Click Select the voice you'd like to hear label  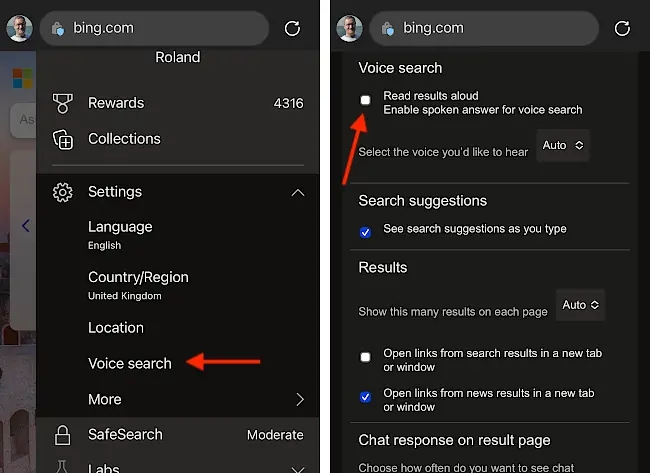[x=443, y=152]
